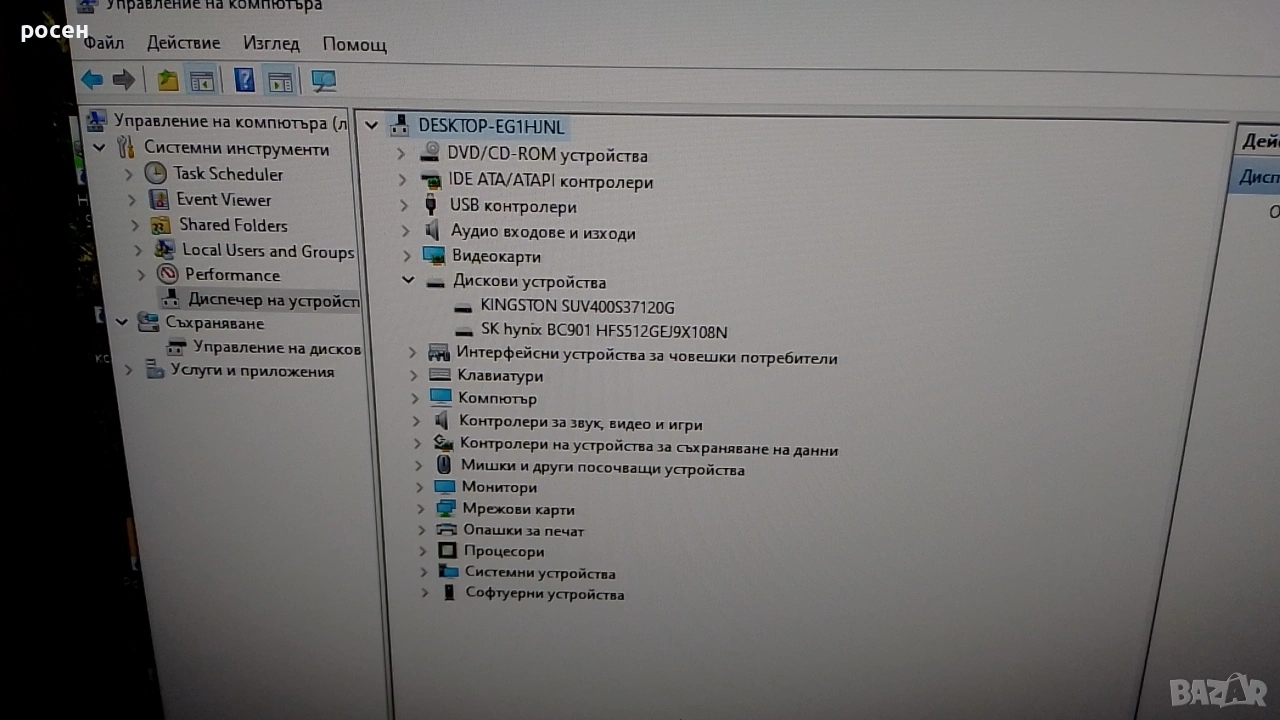Screen dimensions: 1280x720
Task: Expand DVD/CD-ROM устройства node
Action: click(400, 154)
